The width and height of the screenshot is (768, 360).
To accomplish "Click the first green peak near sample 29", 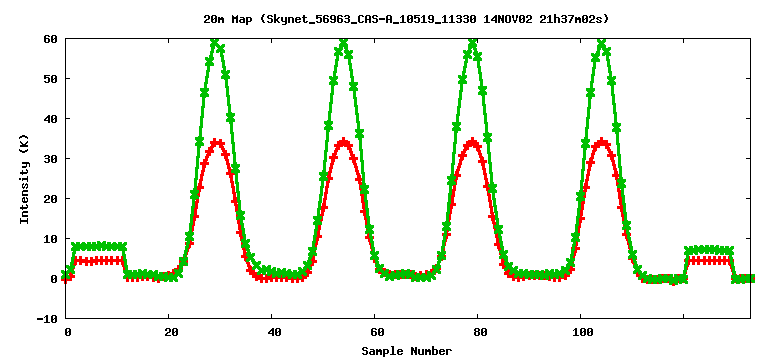I will click(x=215, y=43).
